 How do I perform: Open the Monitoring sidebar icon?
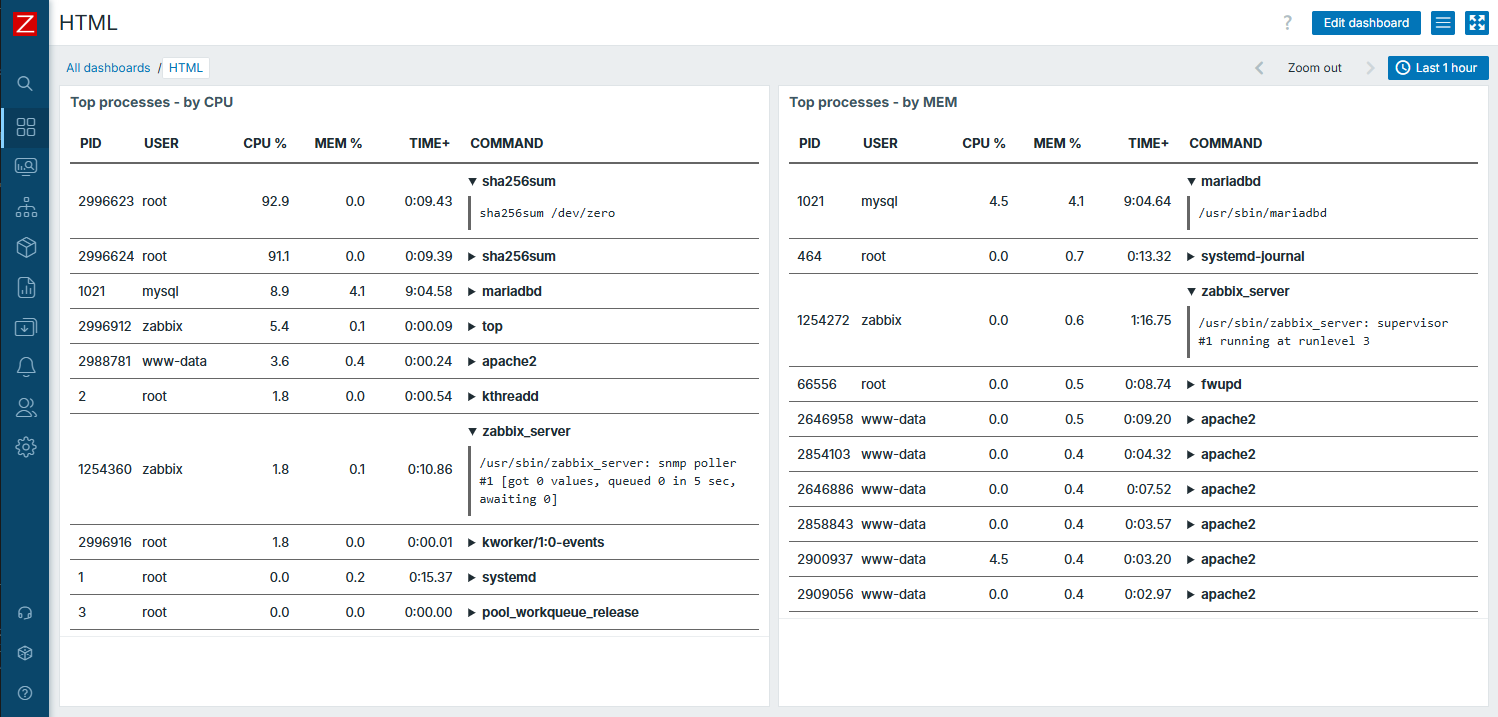coord(26,167)
